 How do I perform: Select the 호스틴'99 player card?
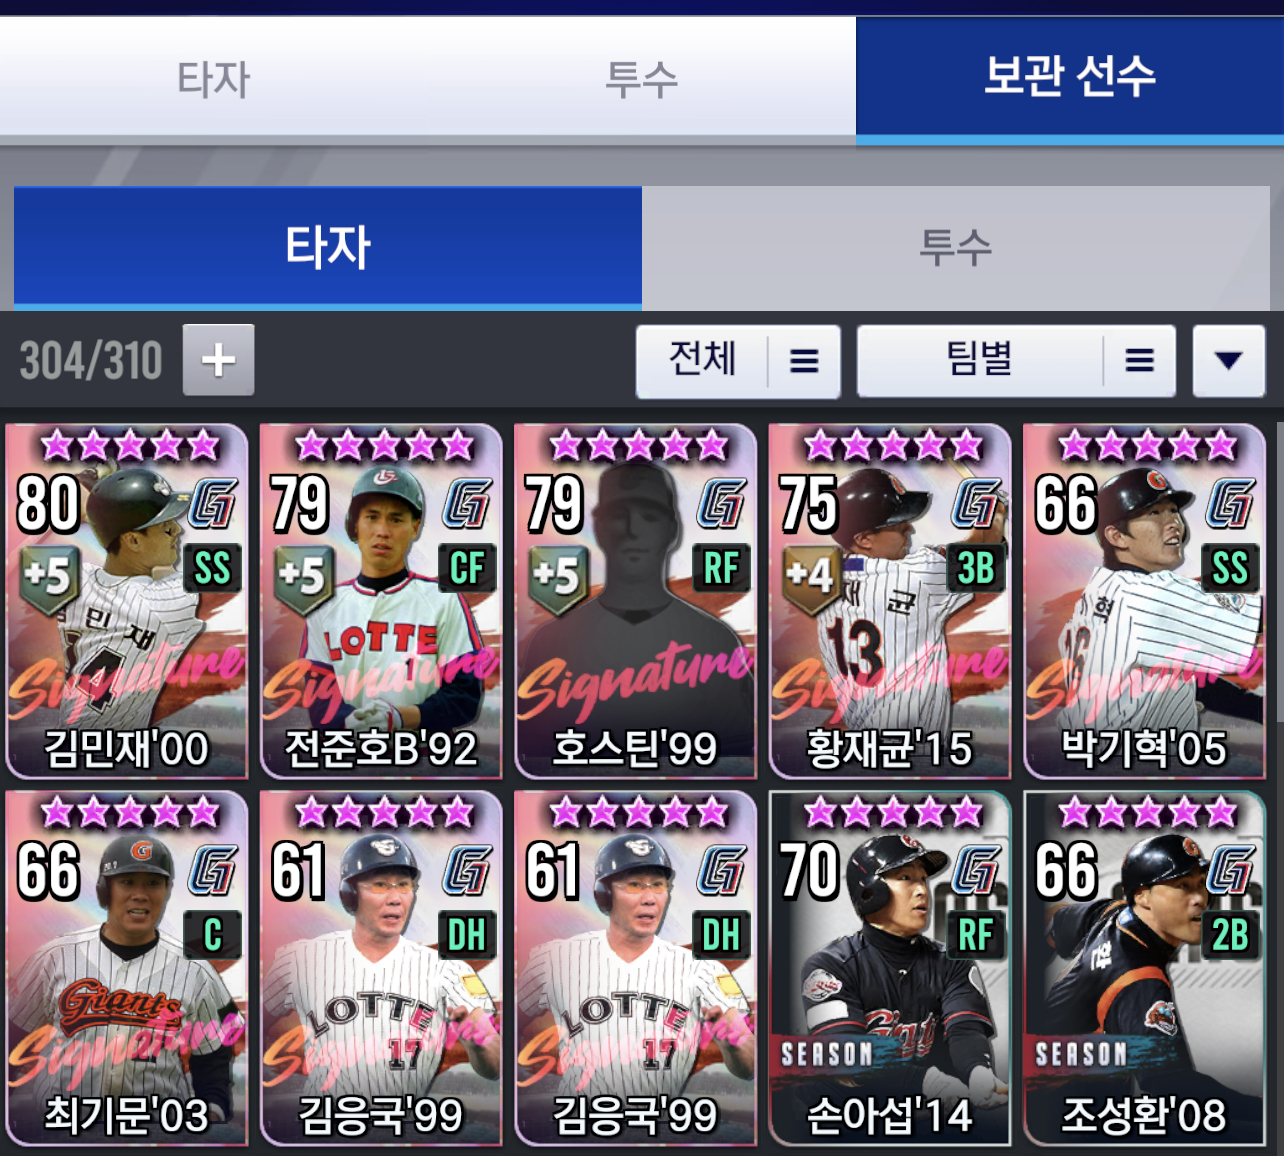(x=635, y=601)
